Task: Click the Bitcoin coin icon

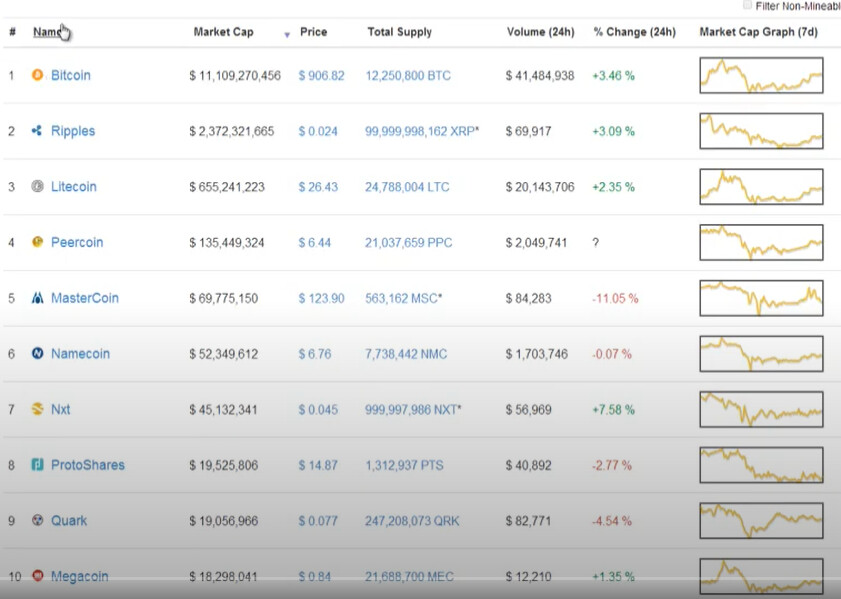Action: tap(38, 75)
